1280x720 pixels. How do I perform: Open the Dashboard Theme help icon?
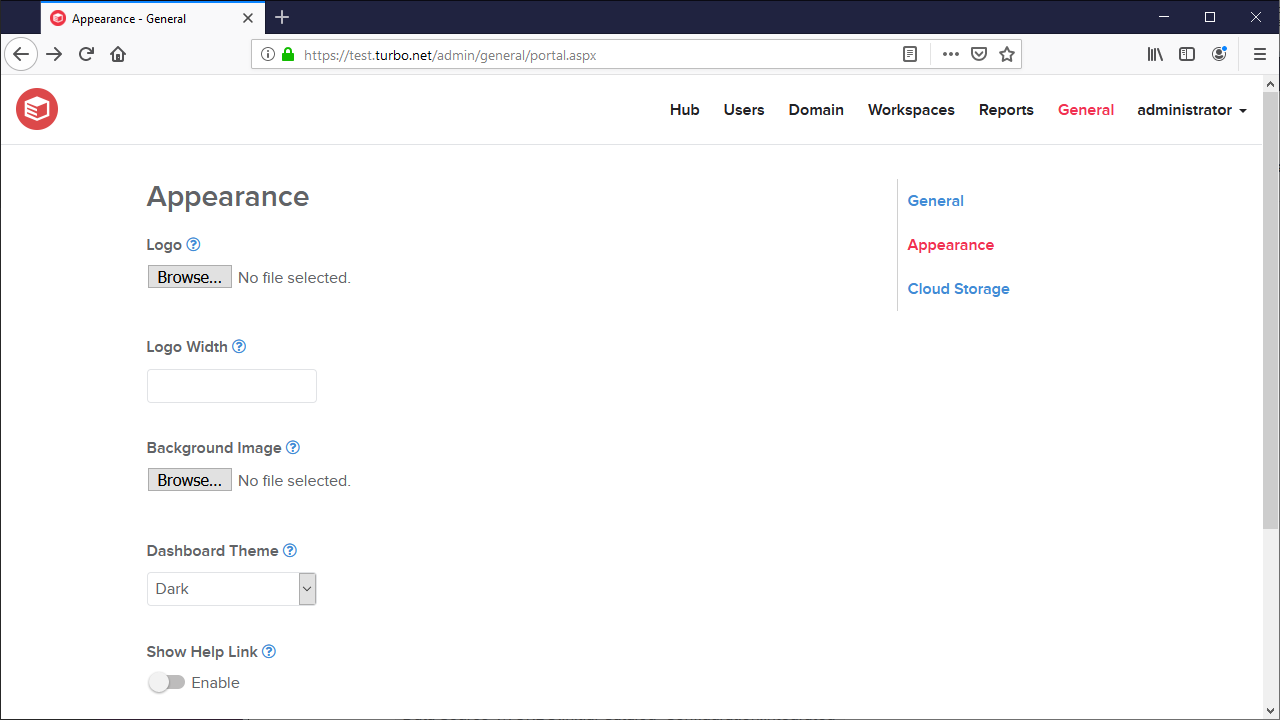coord(289,550)
